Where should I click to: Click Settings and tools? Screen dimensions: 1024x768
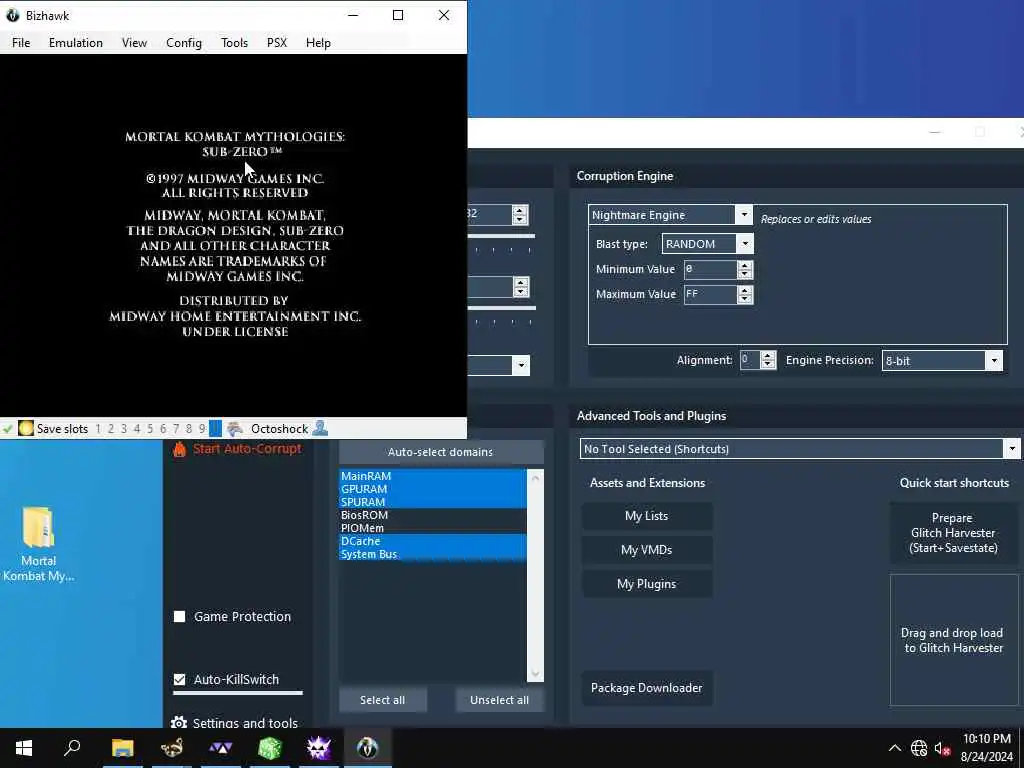pyautogui.click(x=246, y=722)
